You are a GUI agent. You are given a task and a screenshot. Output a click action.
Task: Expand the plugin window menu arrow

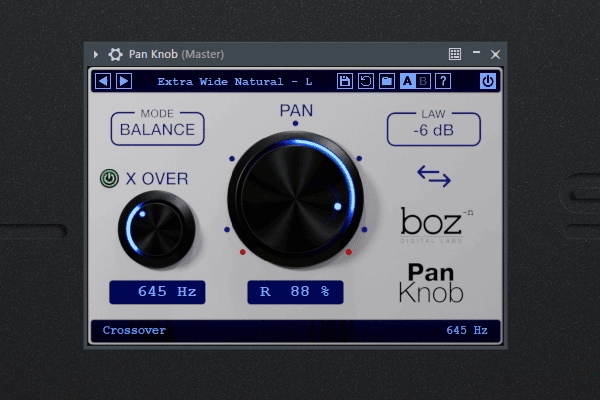[96, 54]
